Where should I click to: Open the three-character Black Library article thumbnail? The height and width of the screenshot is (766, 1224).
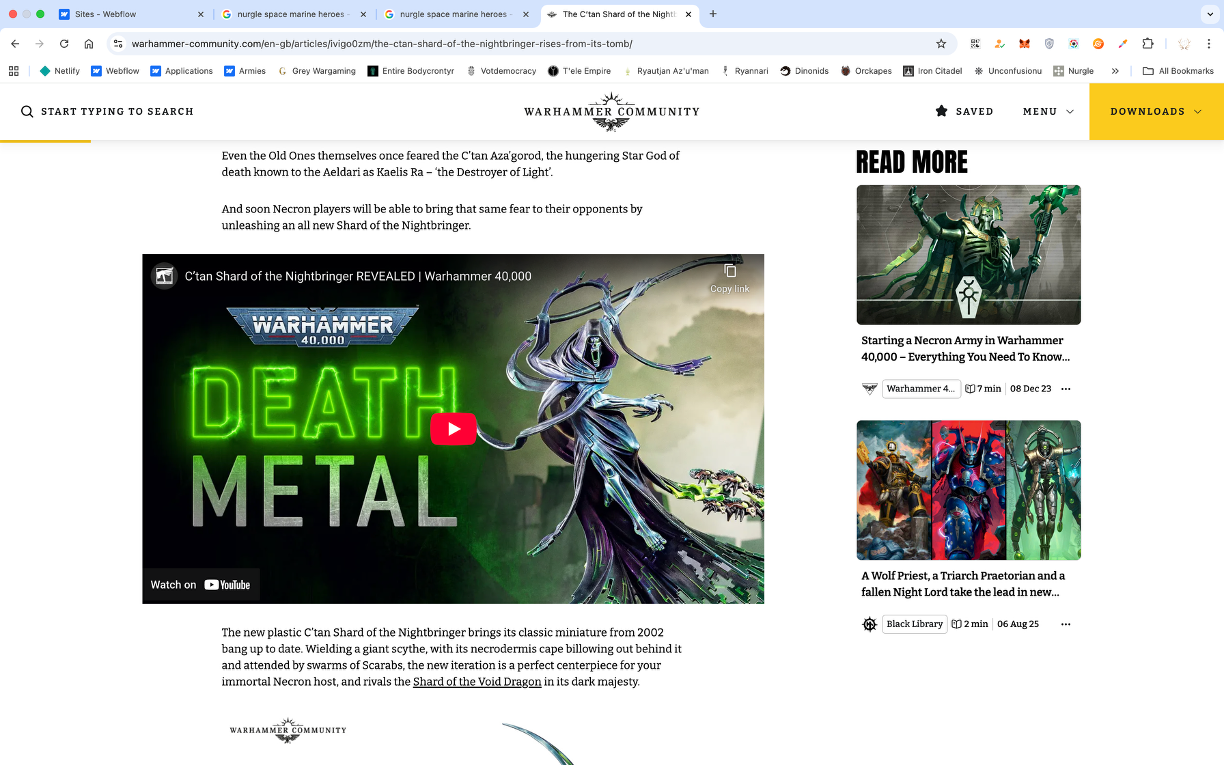(x=968, y=490)
